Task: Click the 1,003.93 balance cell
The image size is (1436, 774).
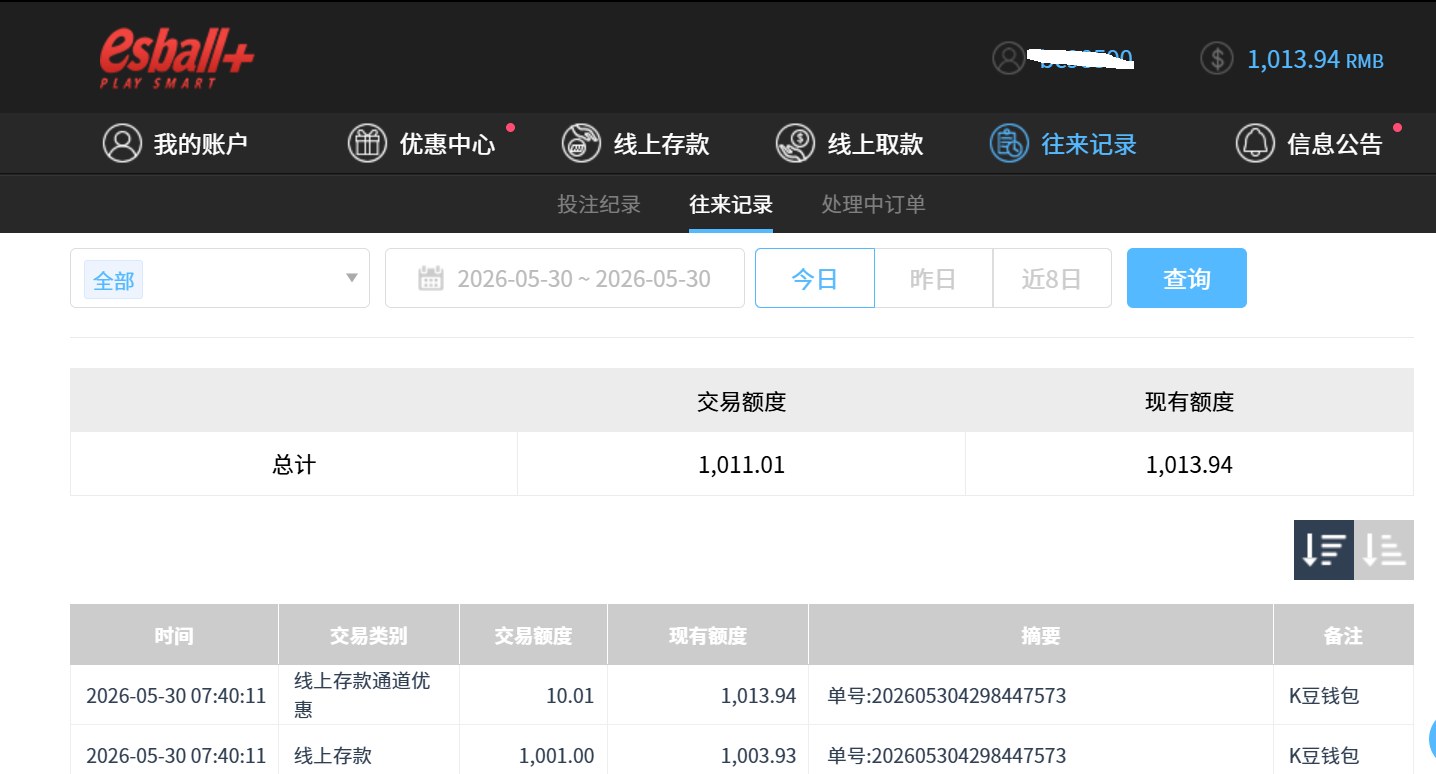Action: click(x=708, y=755)
